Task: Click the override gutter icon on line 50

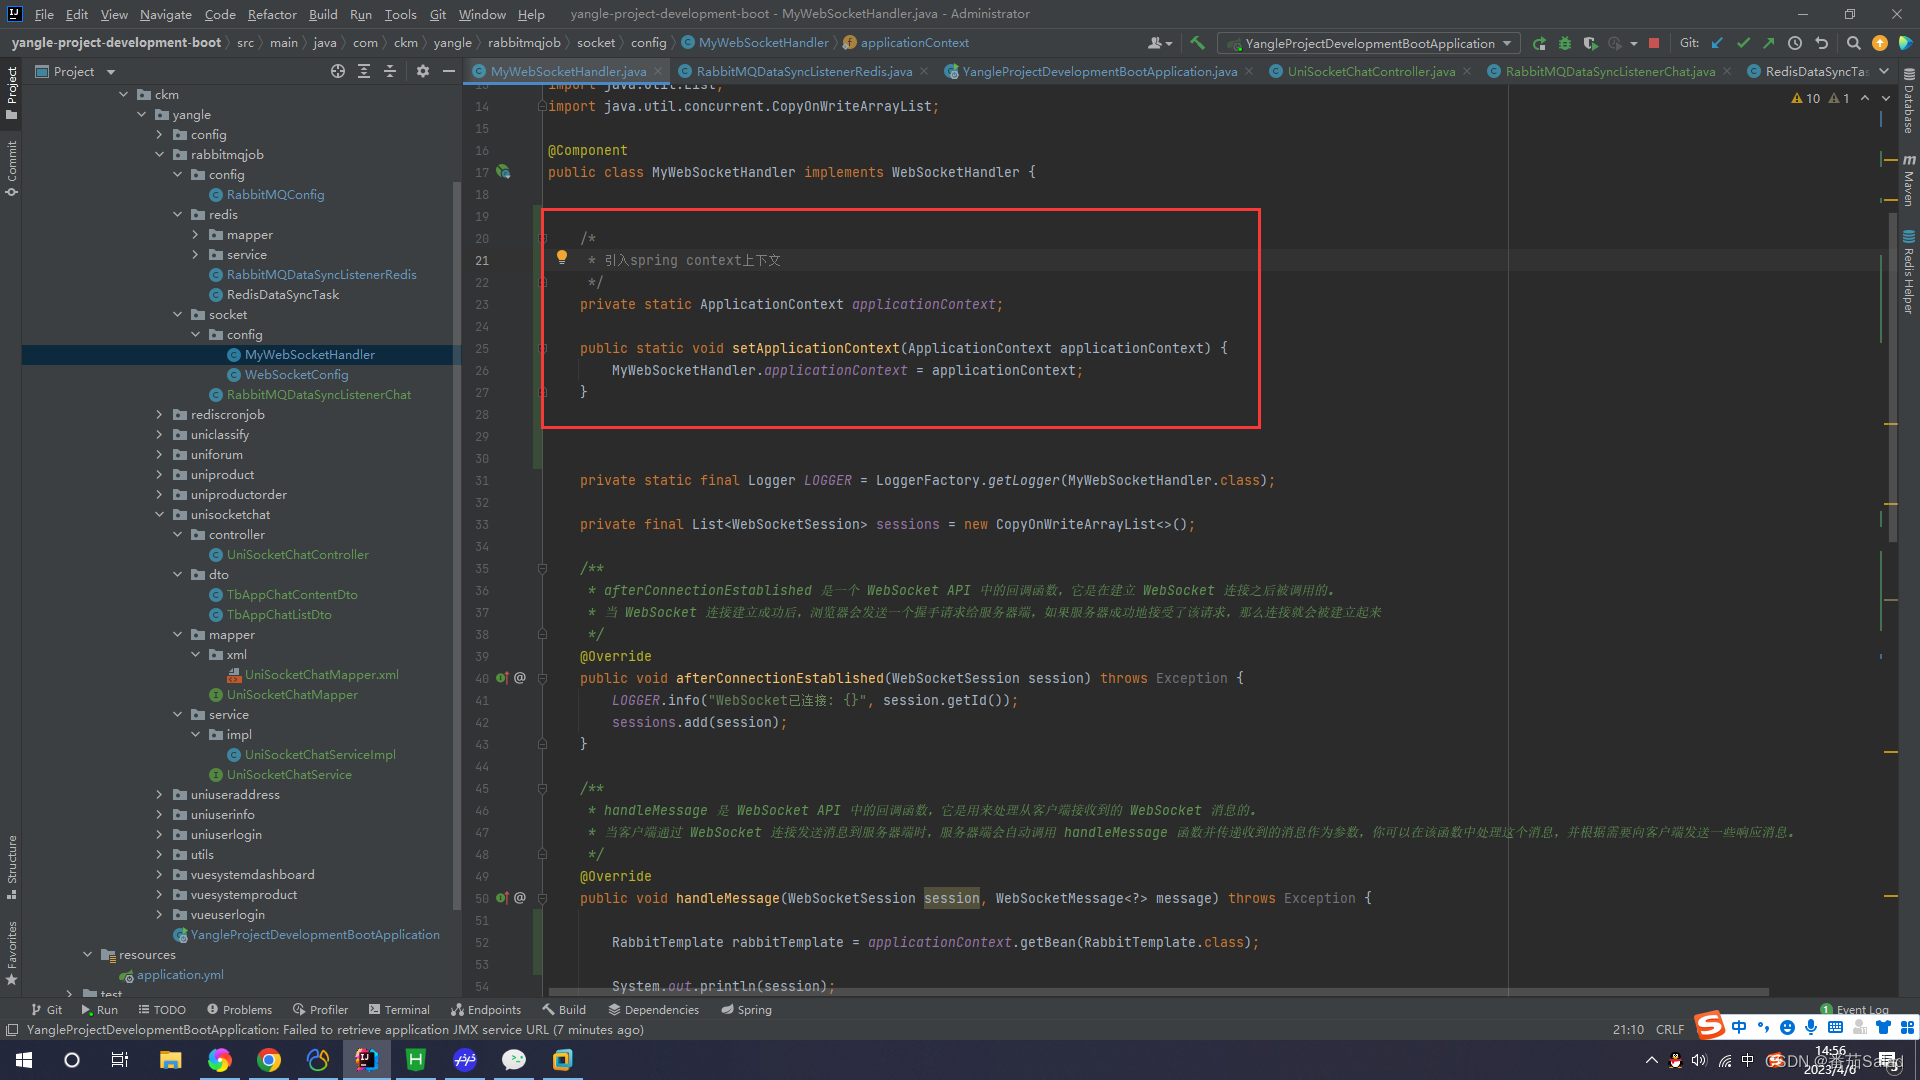Action: click(x=503, y=898)
